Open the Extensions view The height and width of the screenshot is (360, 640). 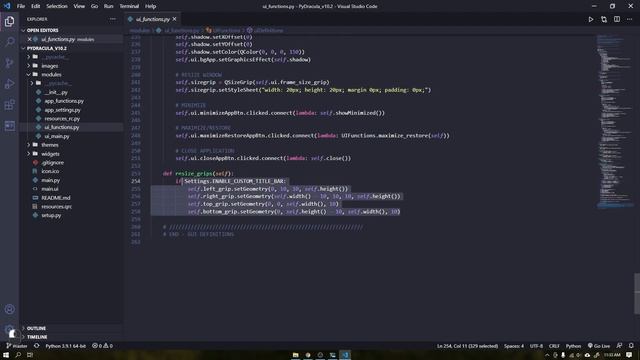pos(9,104)
